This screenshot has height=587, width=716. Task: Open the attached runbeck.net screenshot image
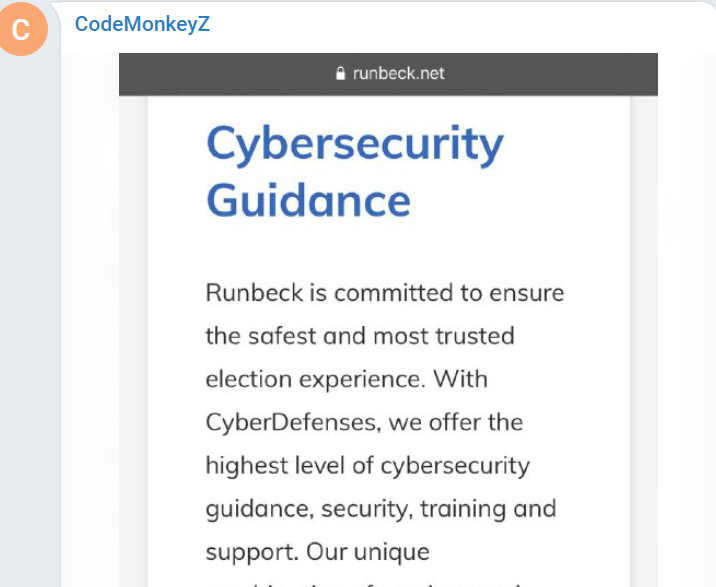pos(388,320)
